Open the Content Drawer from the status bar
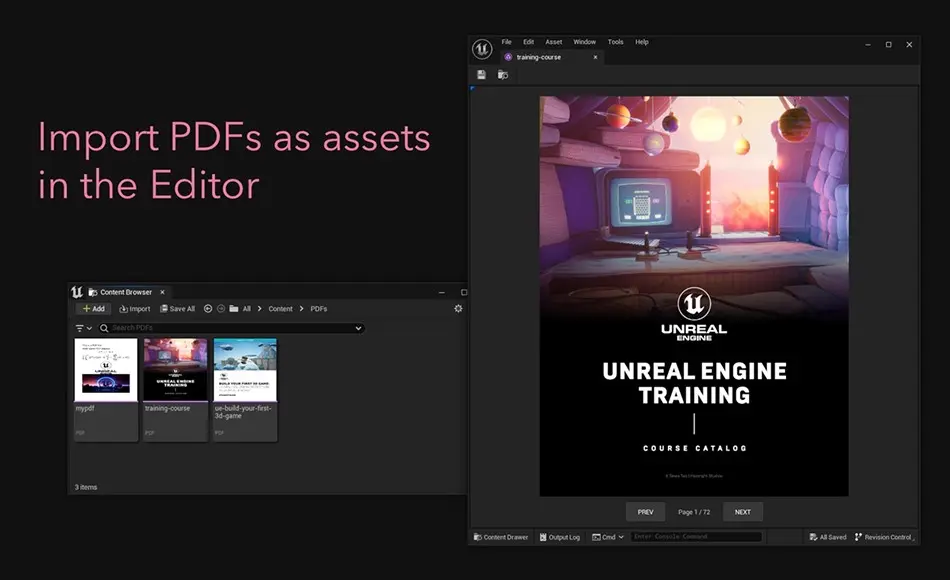The height and width of the screenshot is (580, 950). (x=500, y=536)
